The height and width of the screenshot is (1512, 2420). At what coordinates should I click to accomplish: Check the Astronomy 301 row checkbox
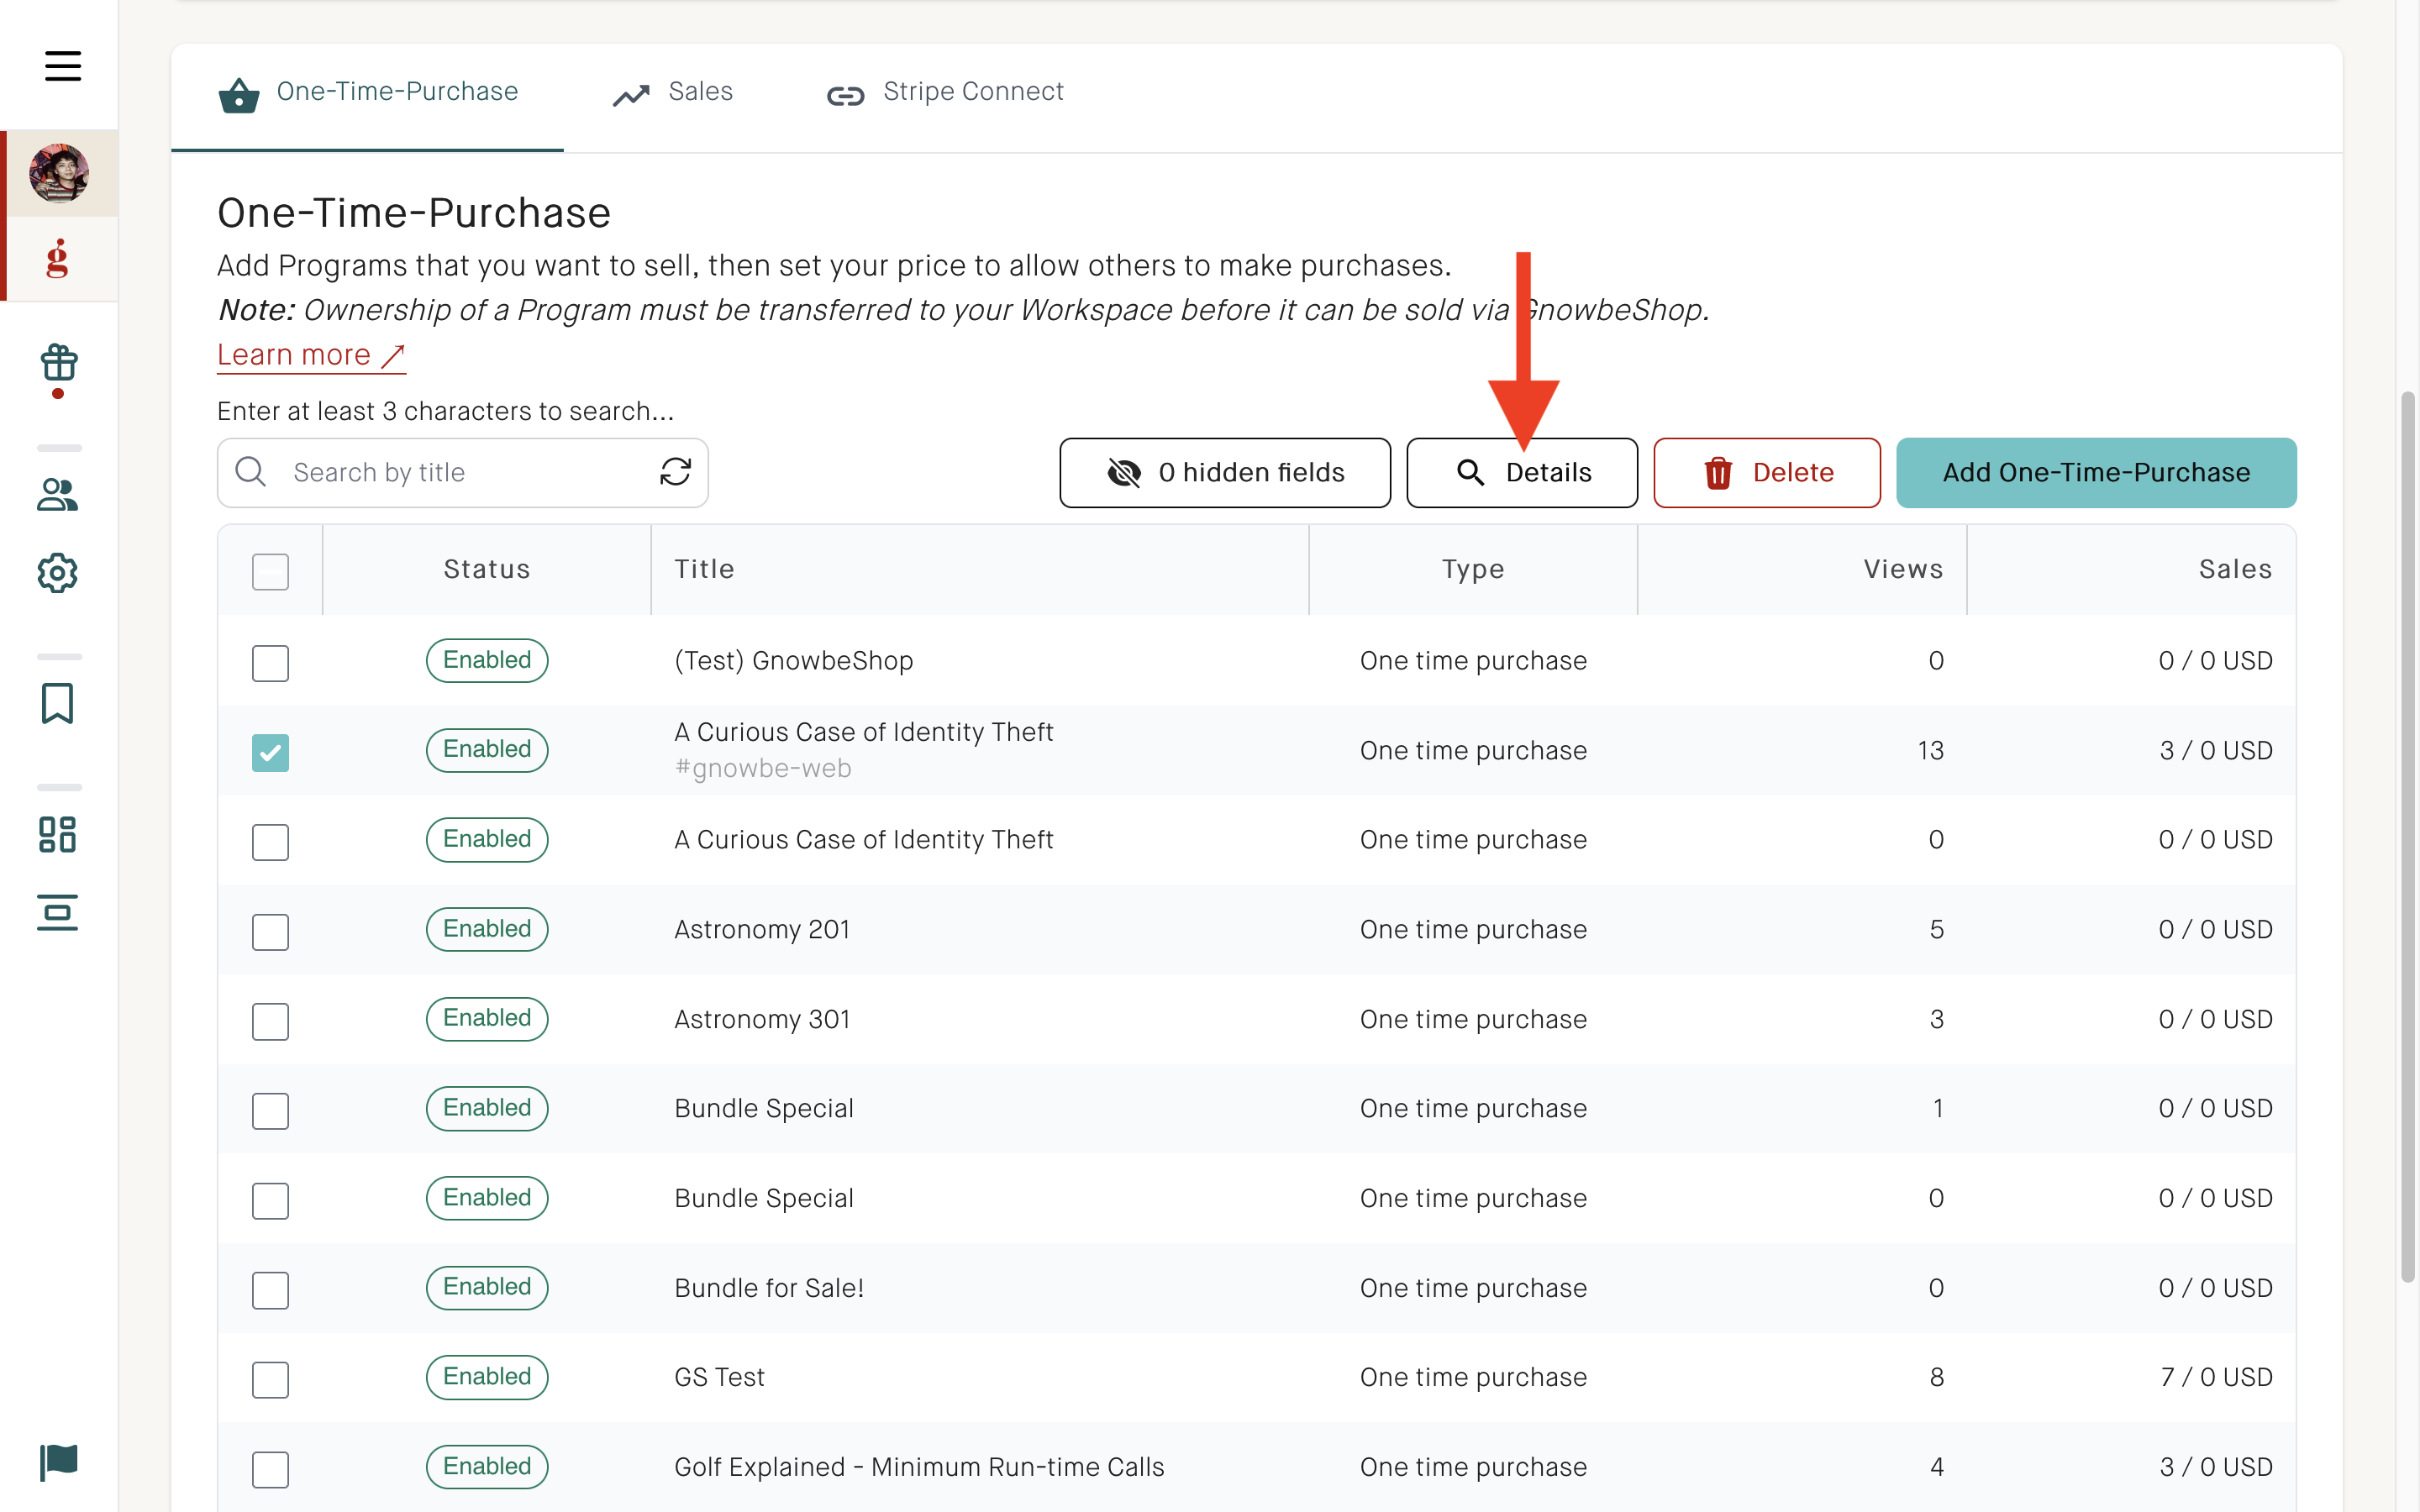(270, 1022)
